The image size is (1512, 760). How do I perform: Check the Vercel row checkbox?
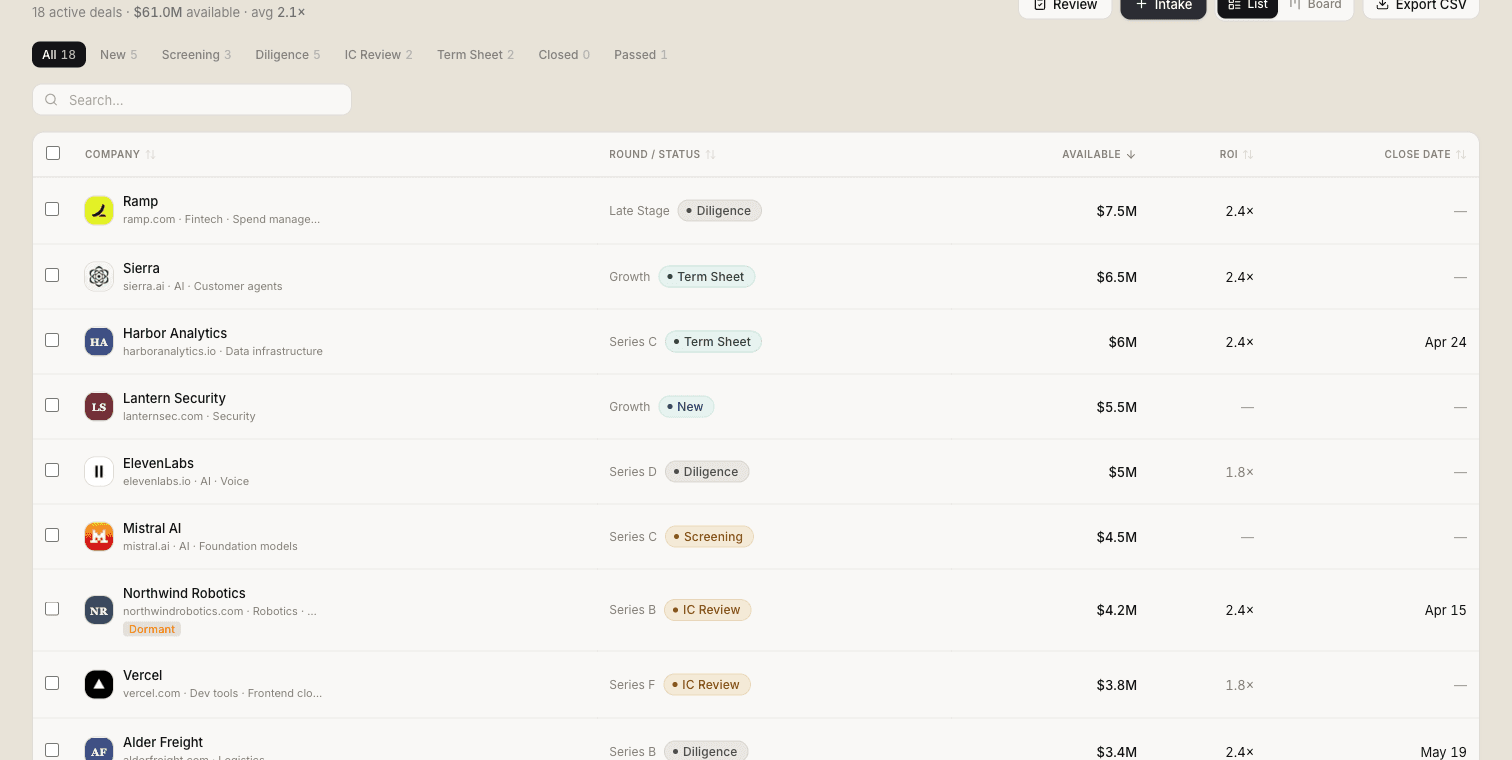tap(52, 683)
